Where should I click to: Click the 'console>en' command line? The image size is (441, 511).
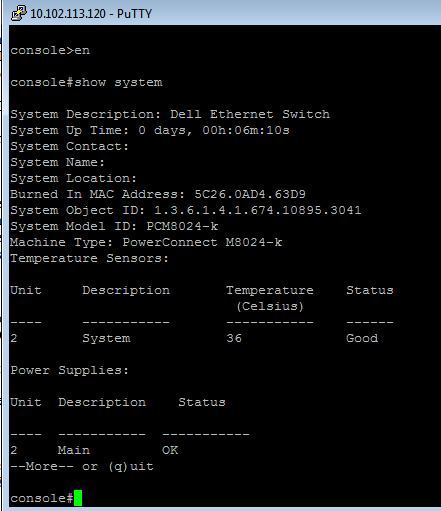pyautogui.click(x=50, y=50)
